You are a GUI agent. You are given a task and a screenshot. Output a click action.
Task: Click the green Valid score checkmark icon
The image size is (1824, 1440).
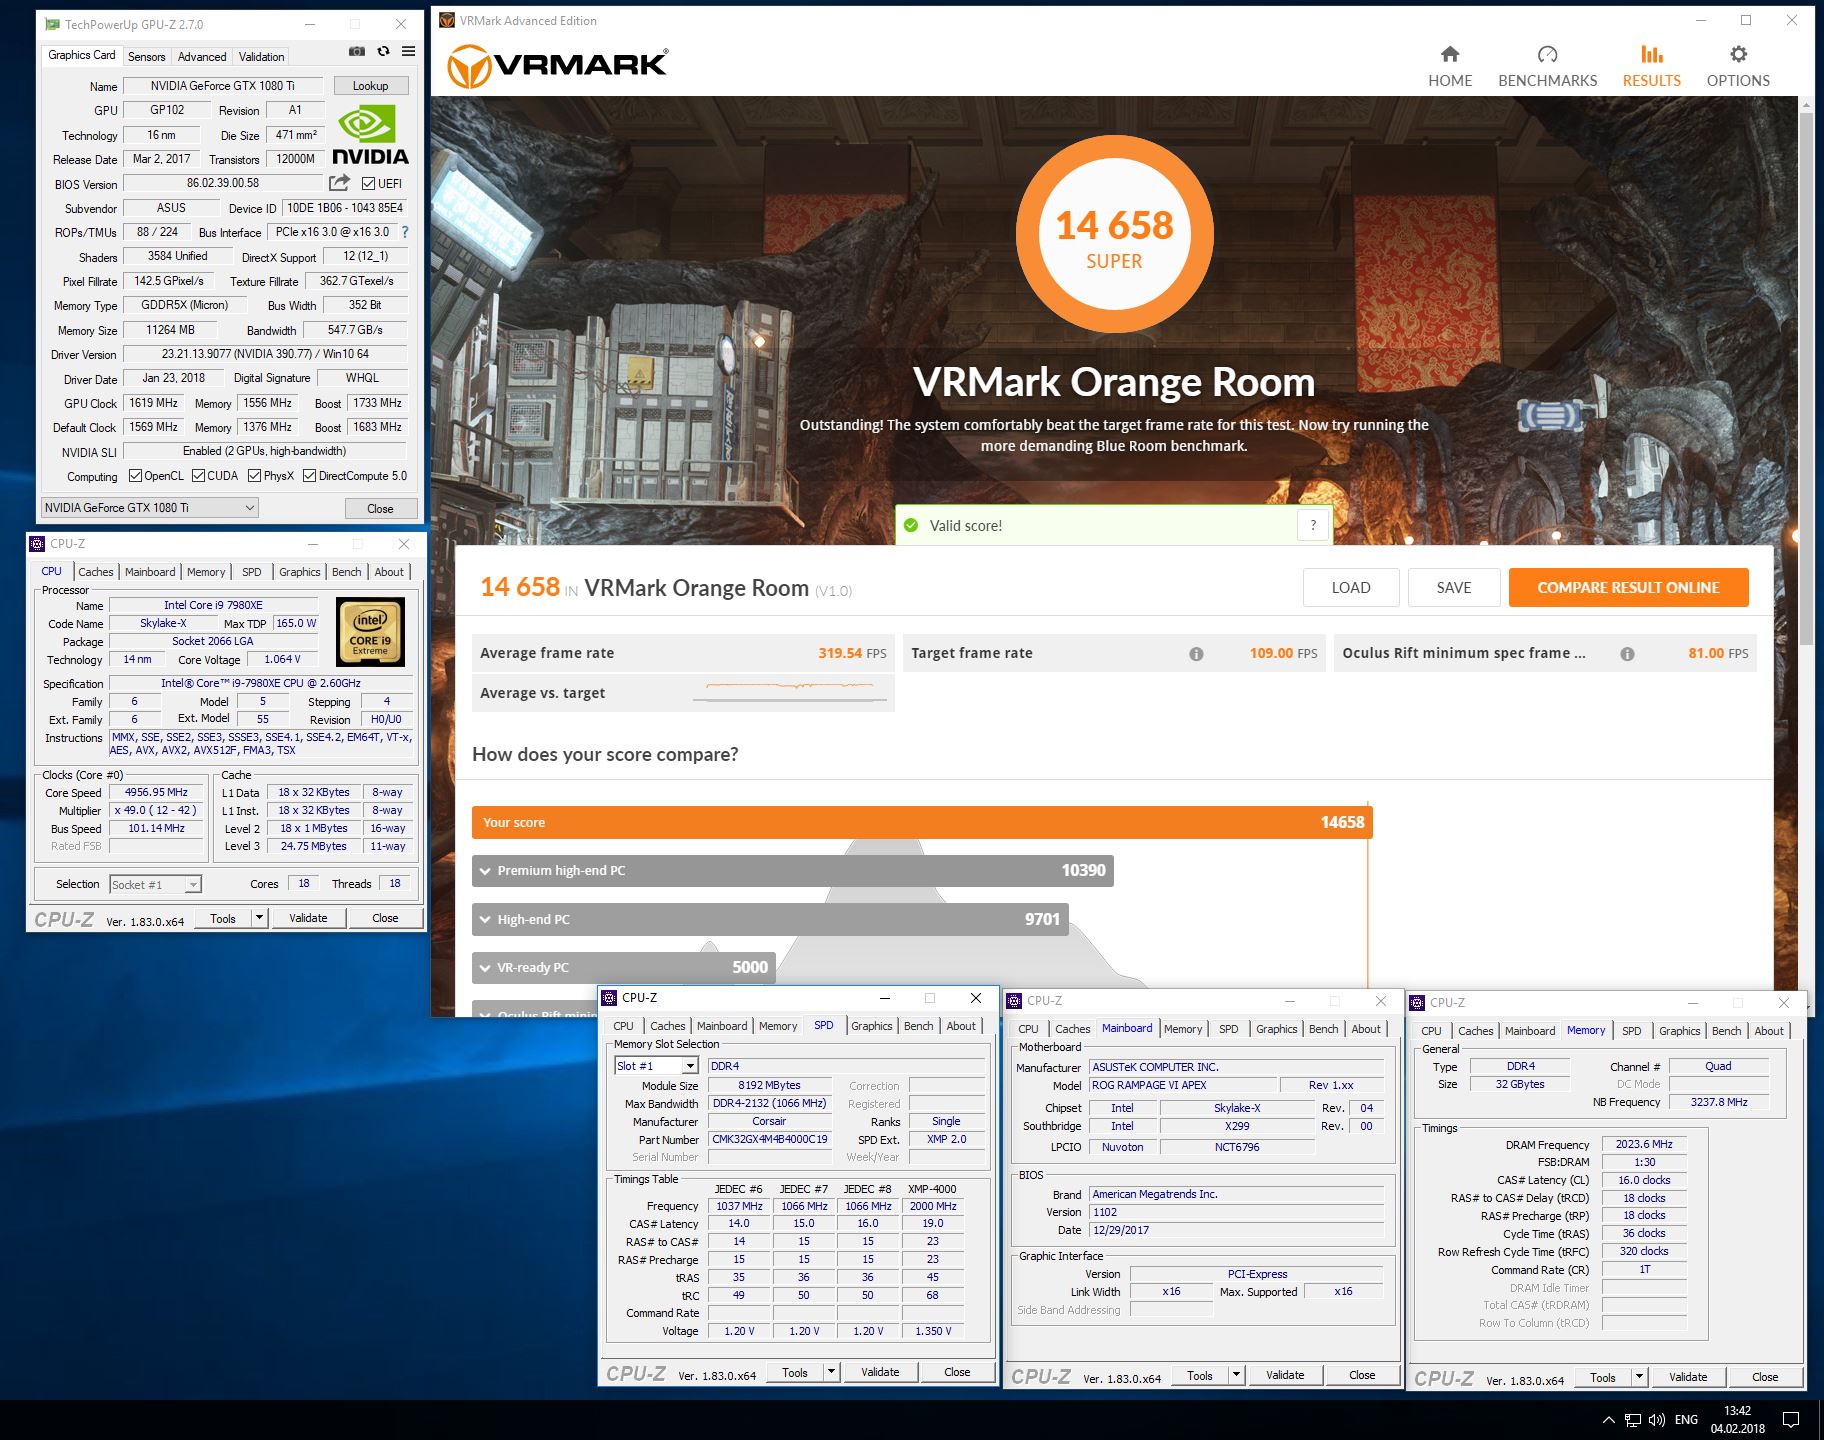[x=911, y=525]
